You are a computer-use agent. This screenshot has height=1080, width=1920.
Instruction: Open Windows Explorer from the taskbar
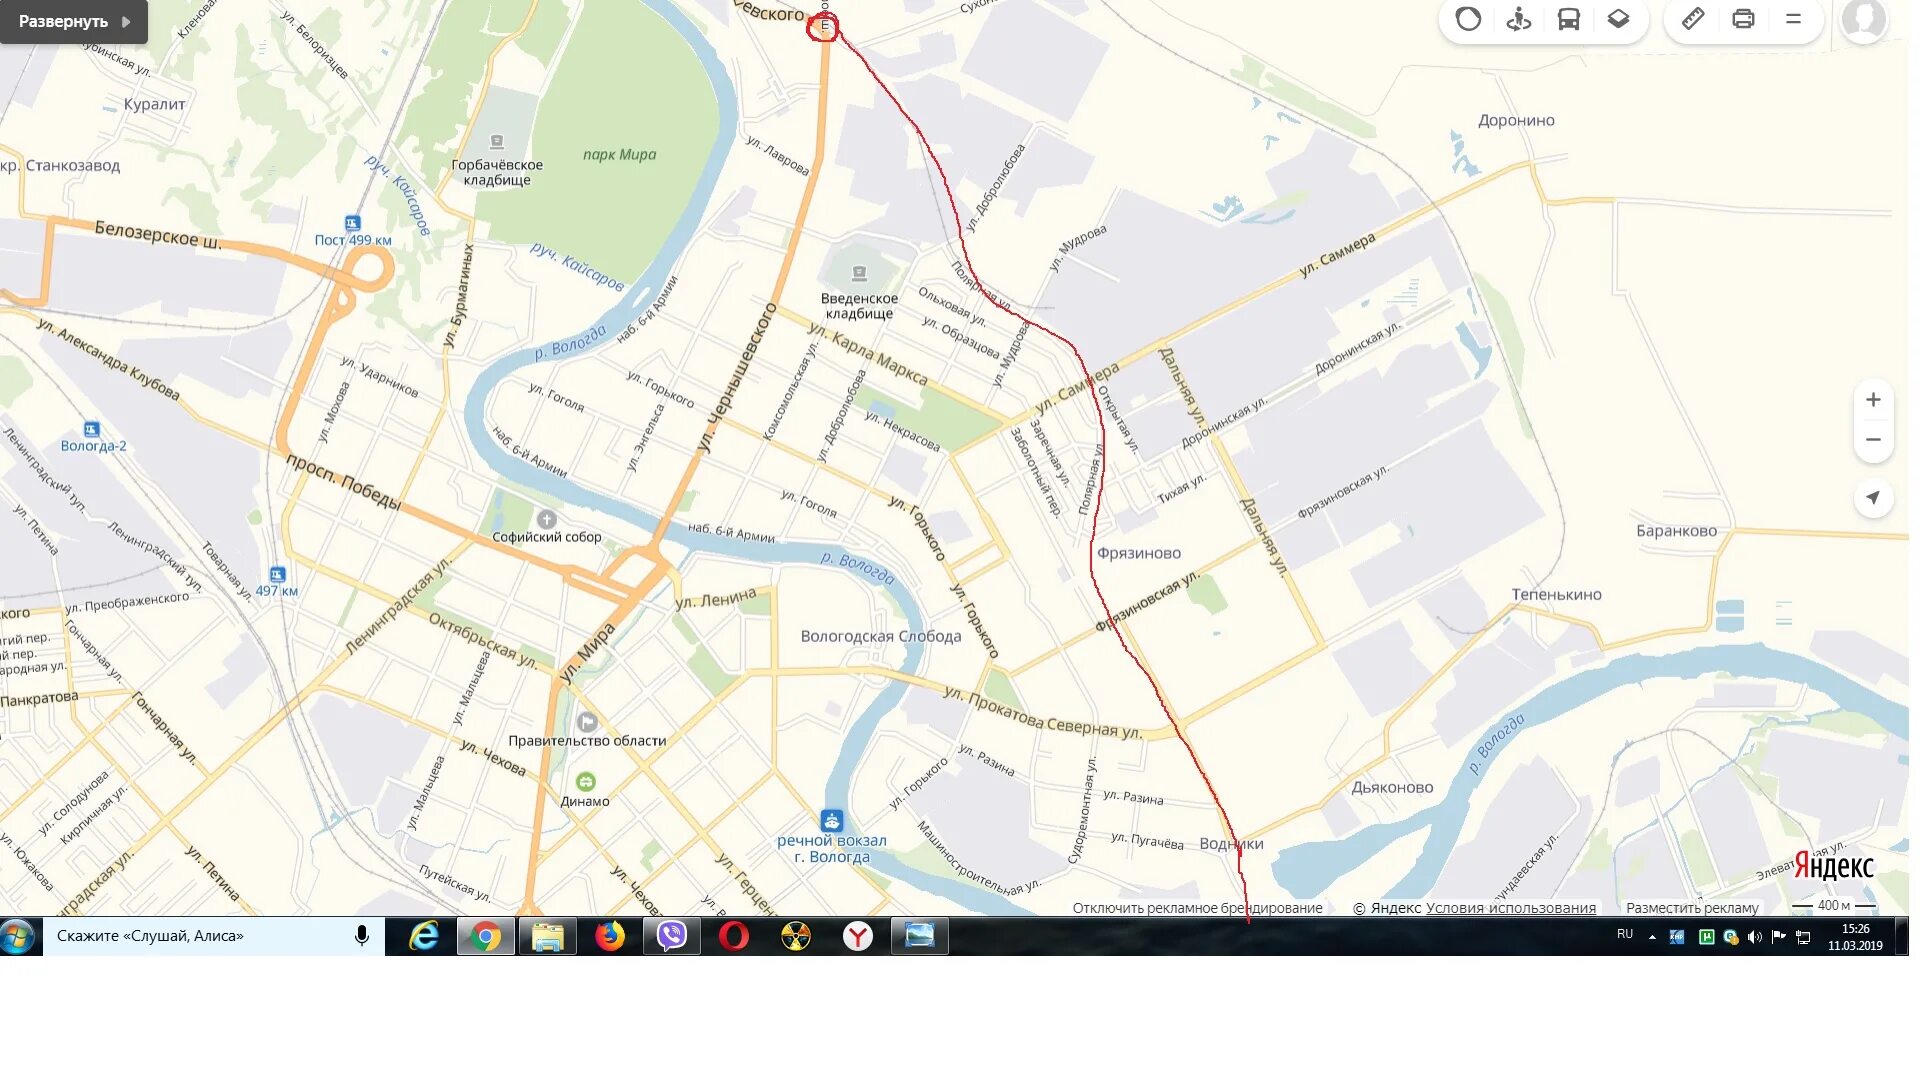pos(548,936)
